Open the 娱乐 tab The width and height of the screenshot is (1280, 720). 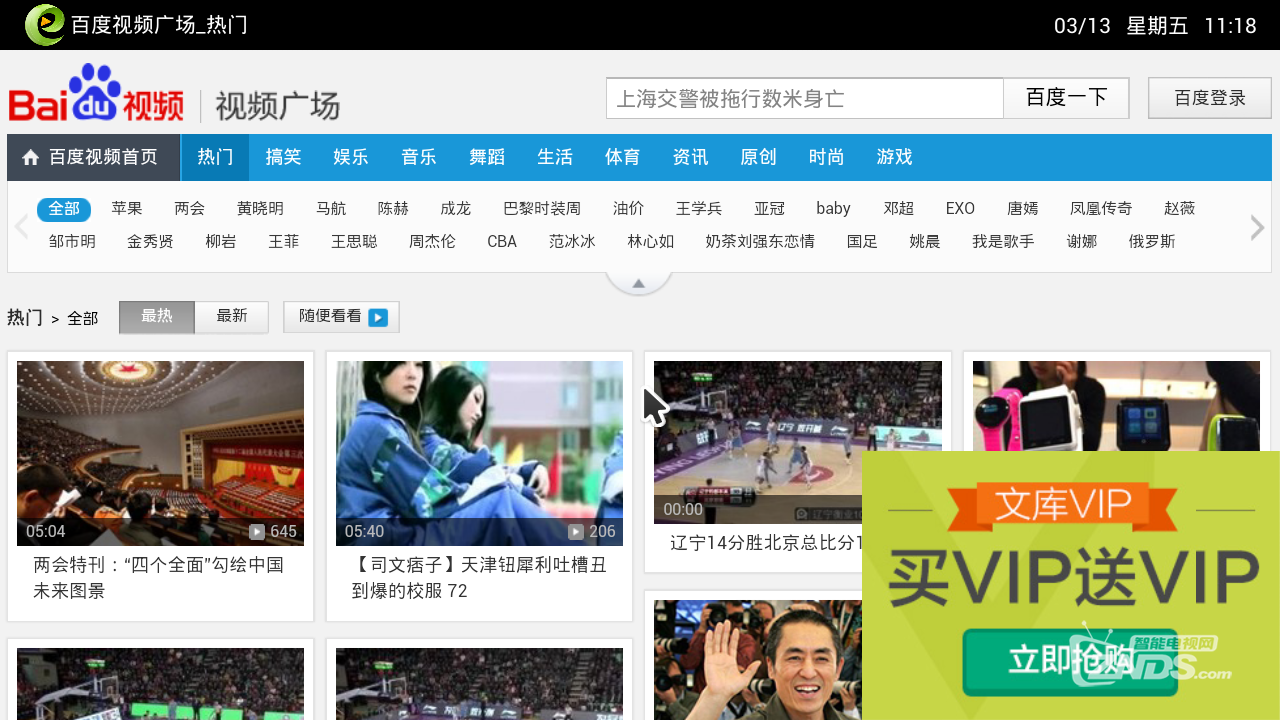tap(351, 157)
